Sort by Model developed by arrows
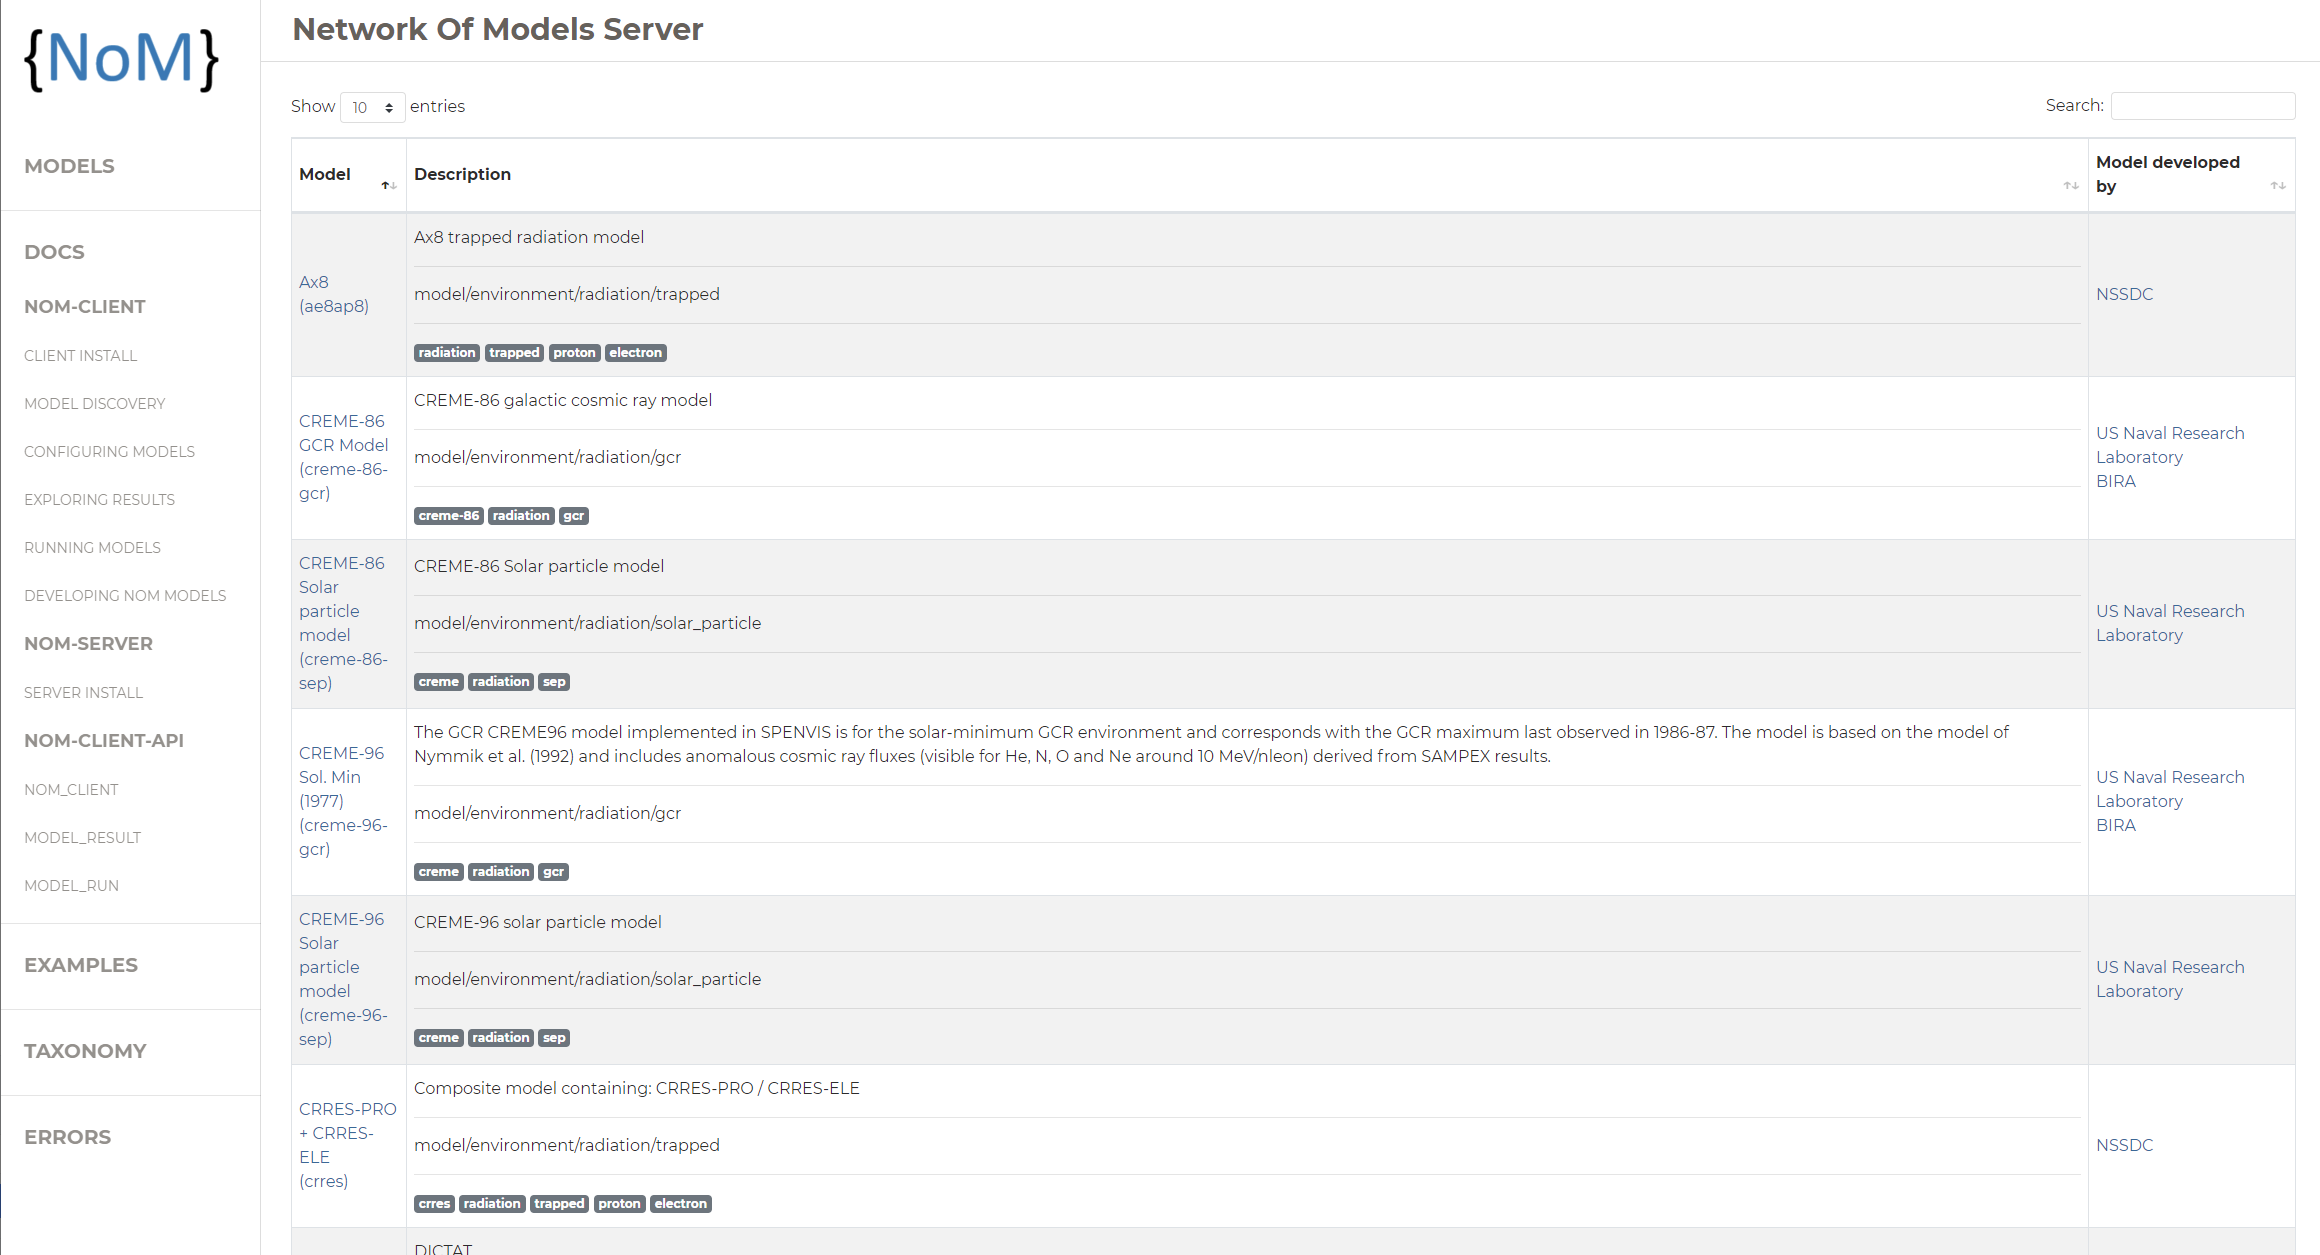 (x=2277, y=186)
